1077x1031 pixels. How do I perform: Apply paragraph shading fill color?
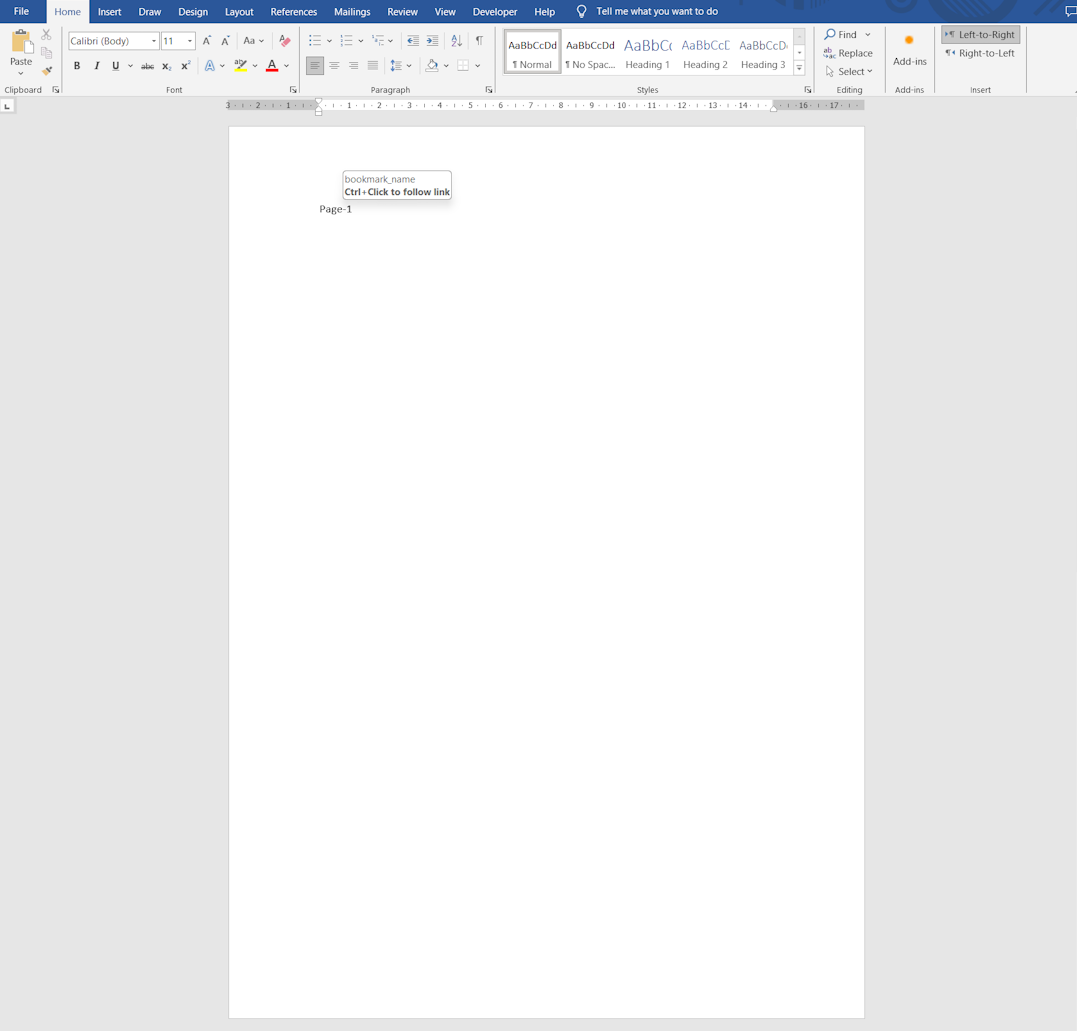point(432,66)
